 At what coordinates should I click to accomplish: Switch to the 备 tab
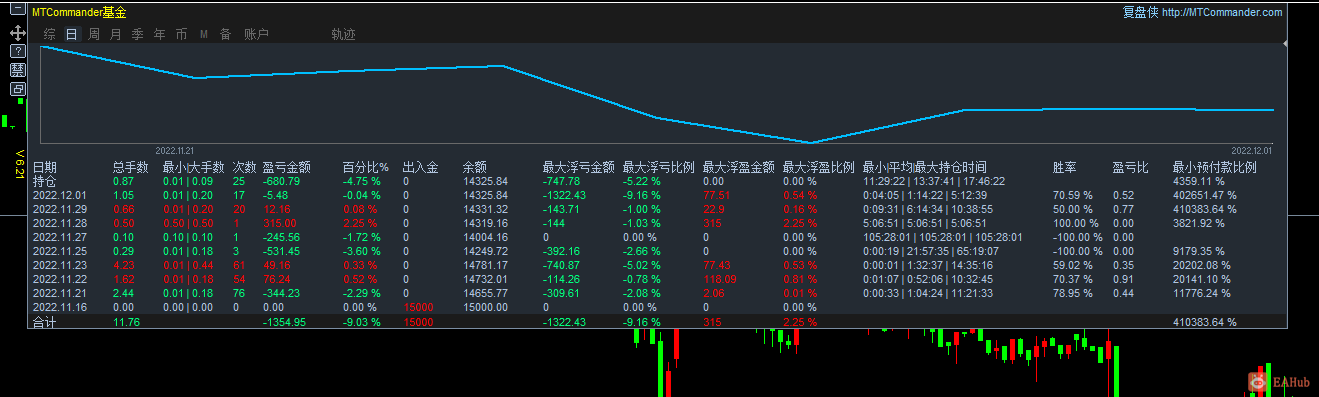(x=226, y=34)
